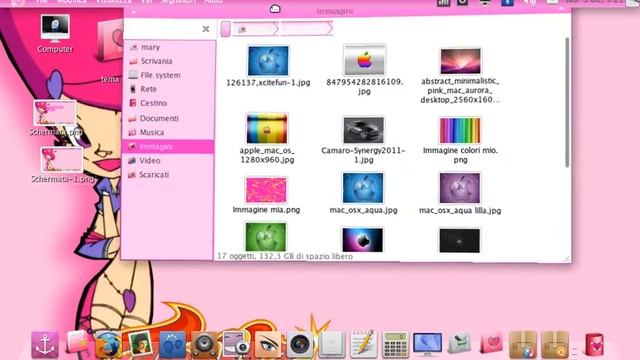
Task: Click the home path bar button
Action: point(255,29)
